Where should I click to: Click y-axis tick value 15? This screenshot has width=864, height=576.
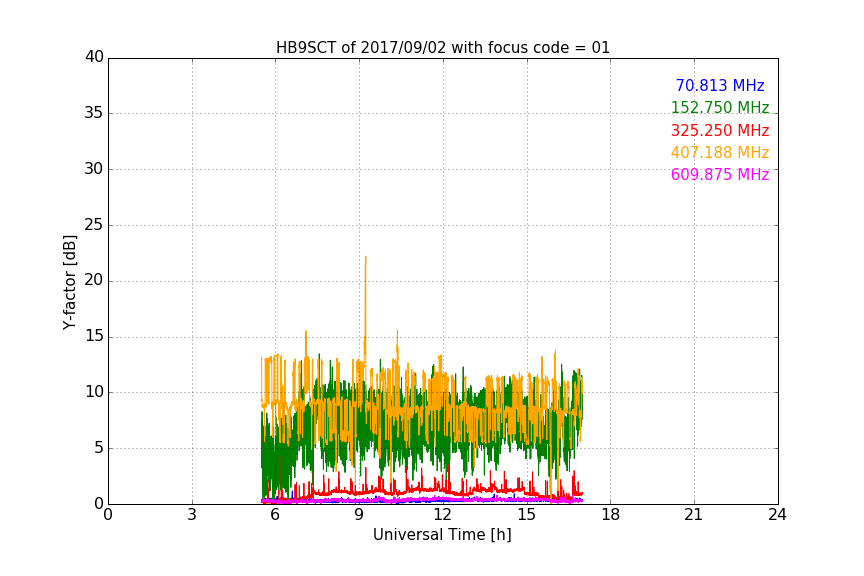tap(94, 336)
